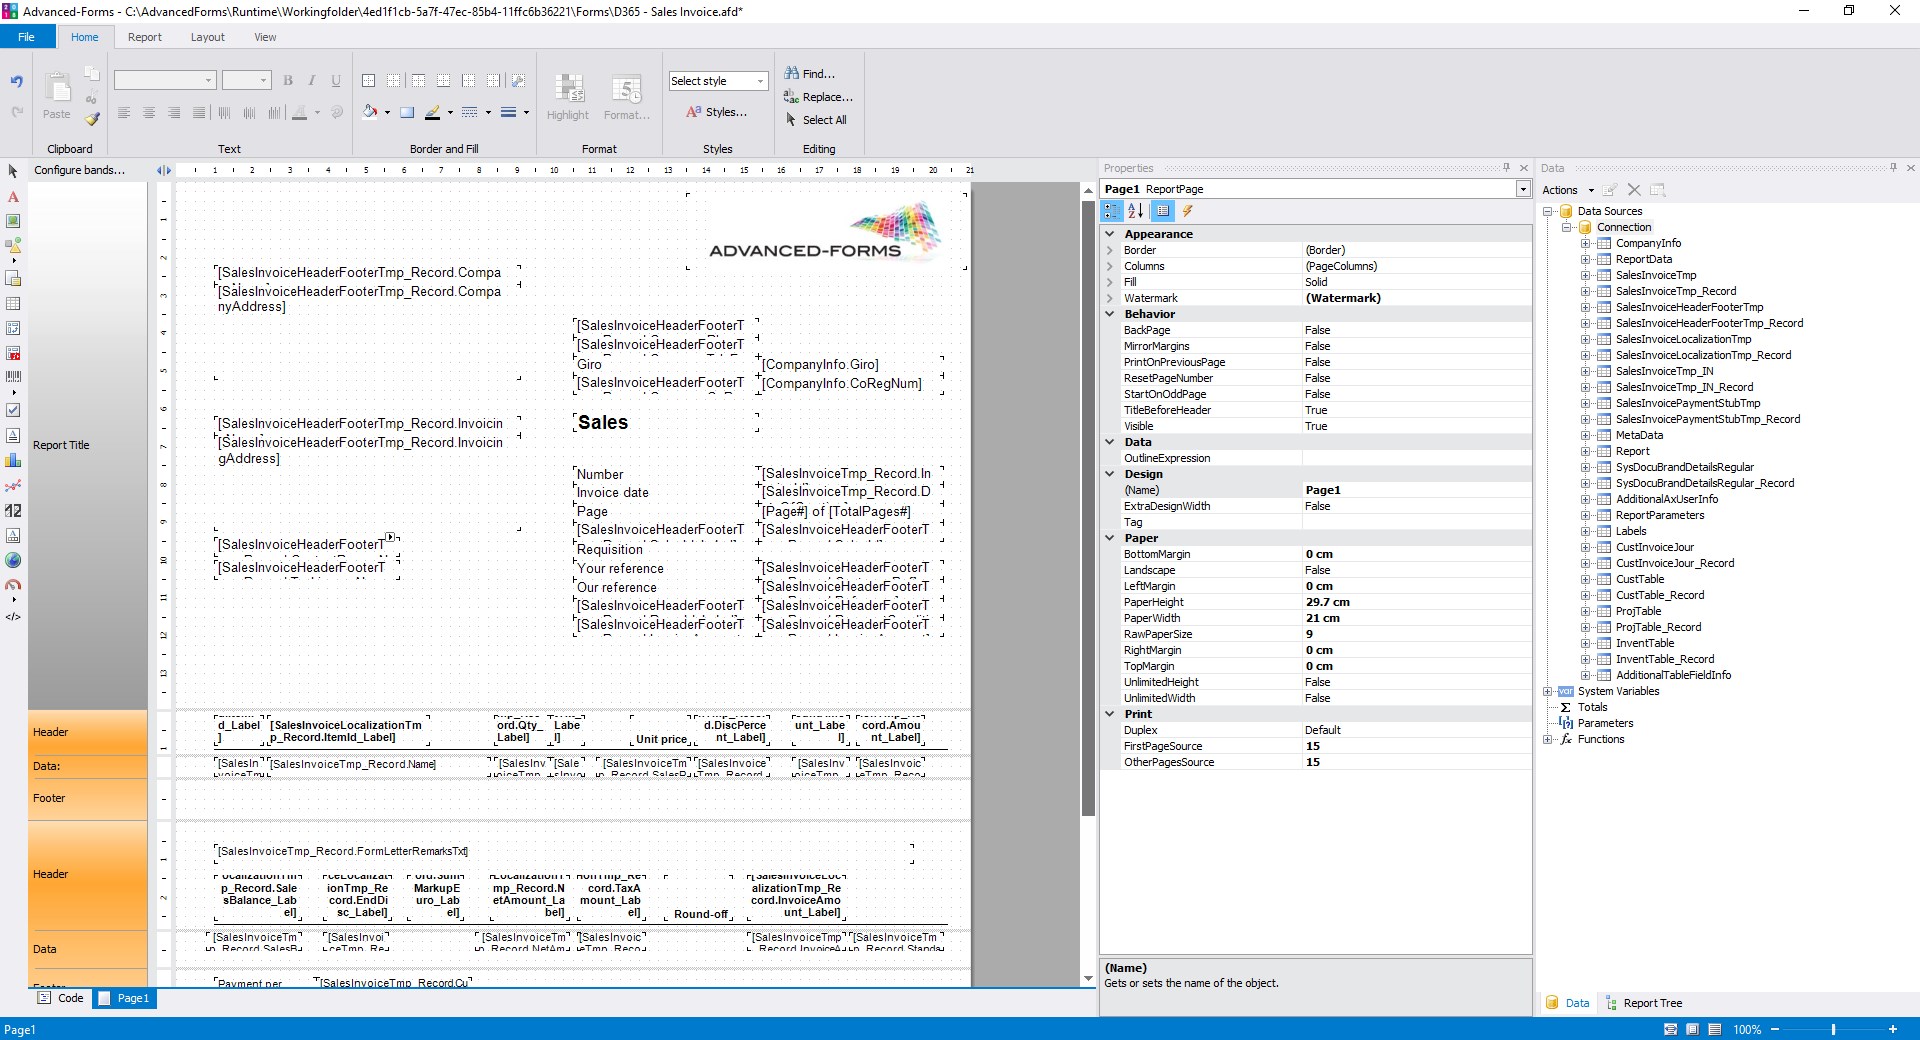Toggle center text alignment
1920x1040 pixels.
pyautogui.click(x=149, y=113)
